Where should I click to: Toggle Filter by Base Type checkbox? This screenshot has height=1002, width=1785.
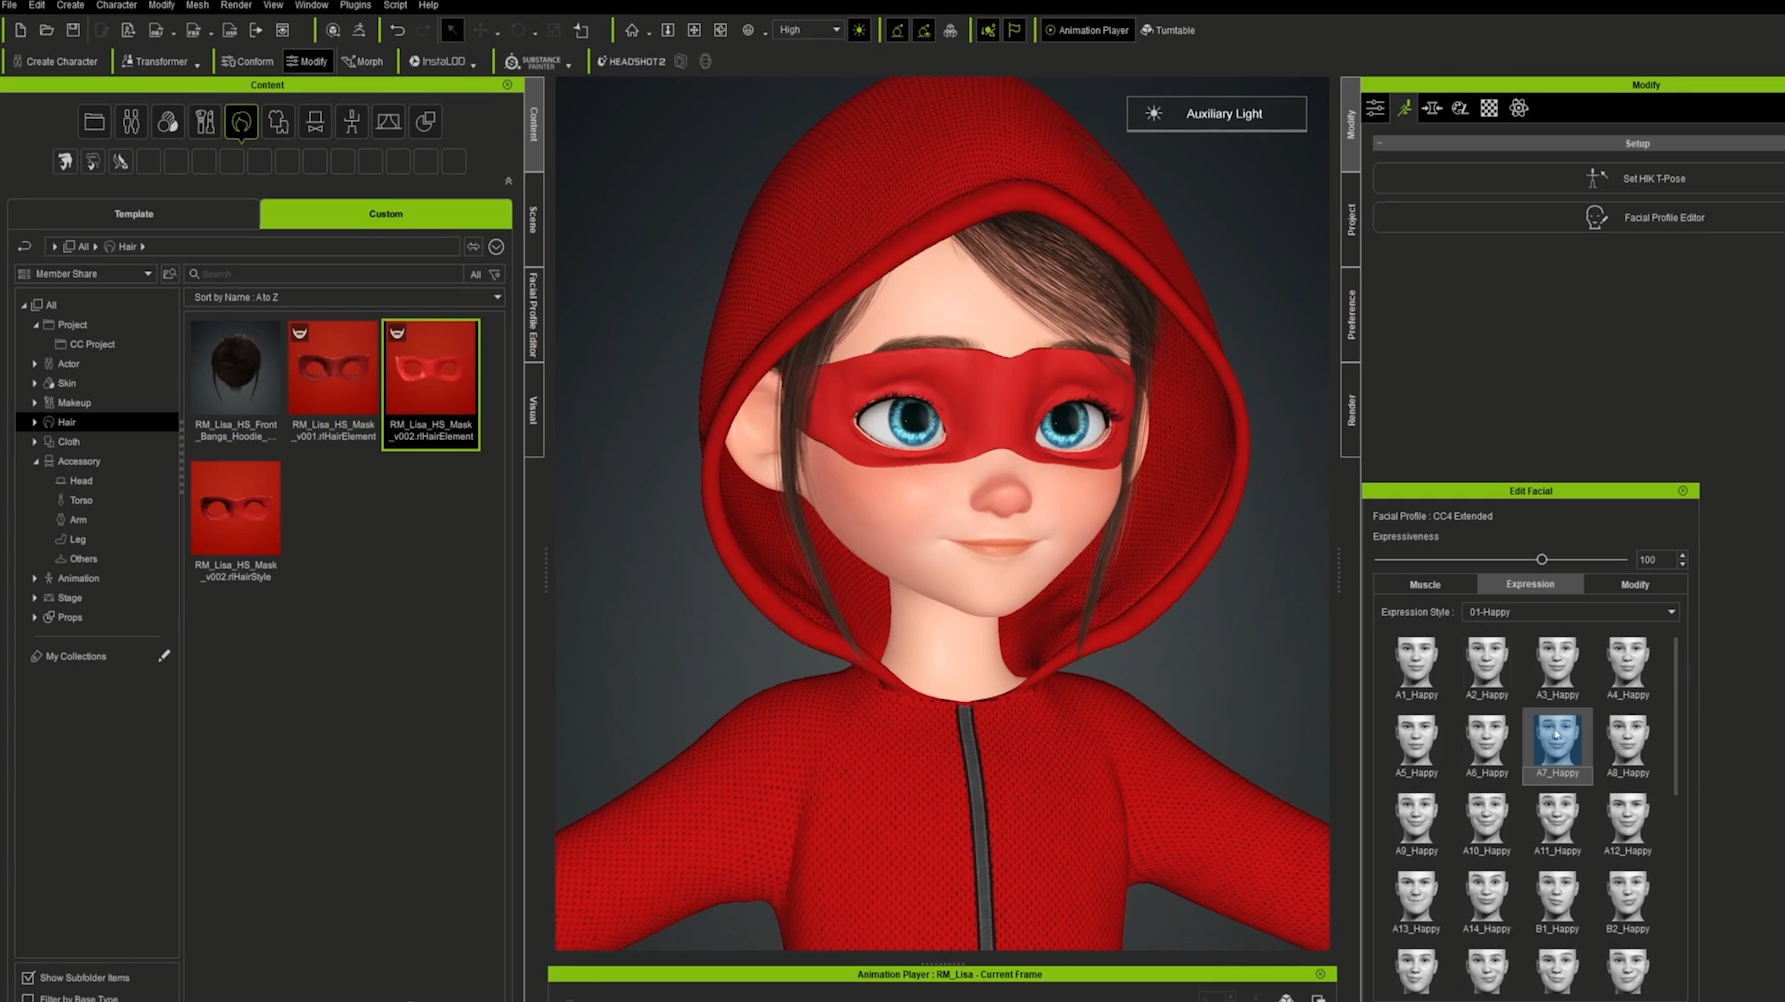(28, 997)
